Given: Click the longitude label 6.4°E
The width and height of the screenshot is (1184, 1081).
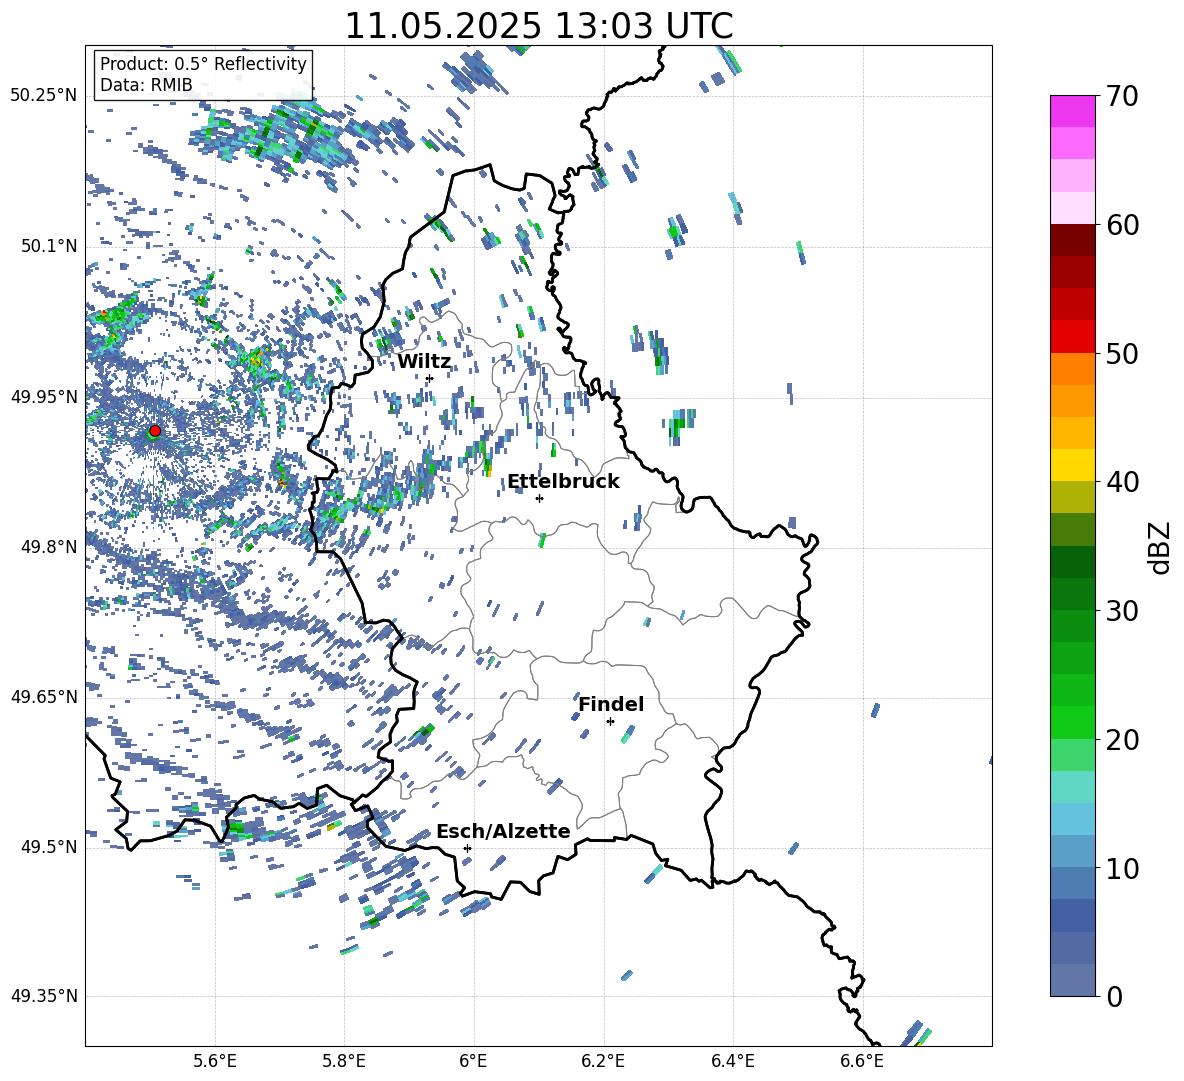Looking at the screenshot, I should coord(733,1062).
